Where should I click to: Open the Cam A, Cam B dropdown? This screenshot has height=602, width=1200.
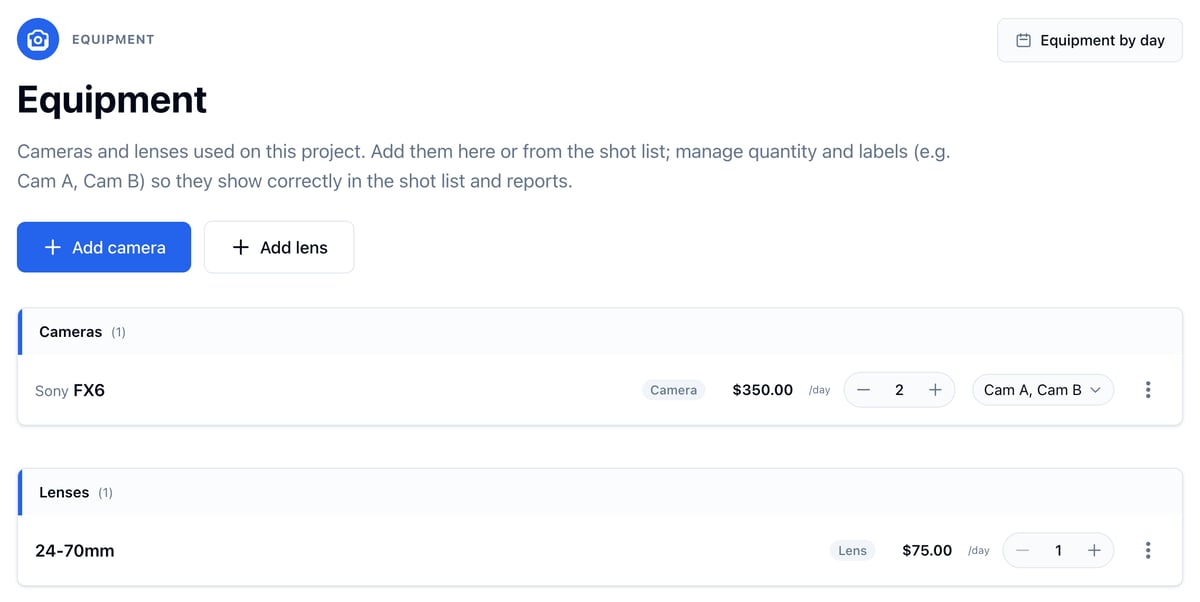(x=1043, y=390)
